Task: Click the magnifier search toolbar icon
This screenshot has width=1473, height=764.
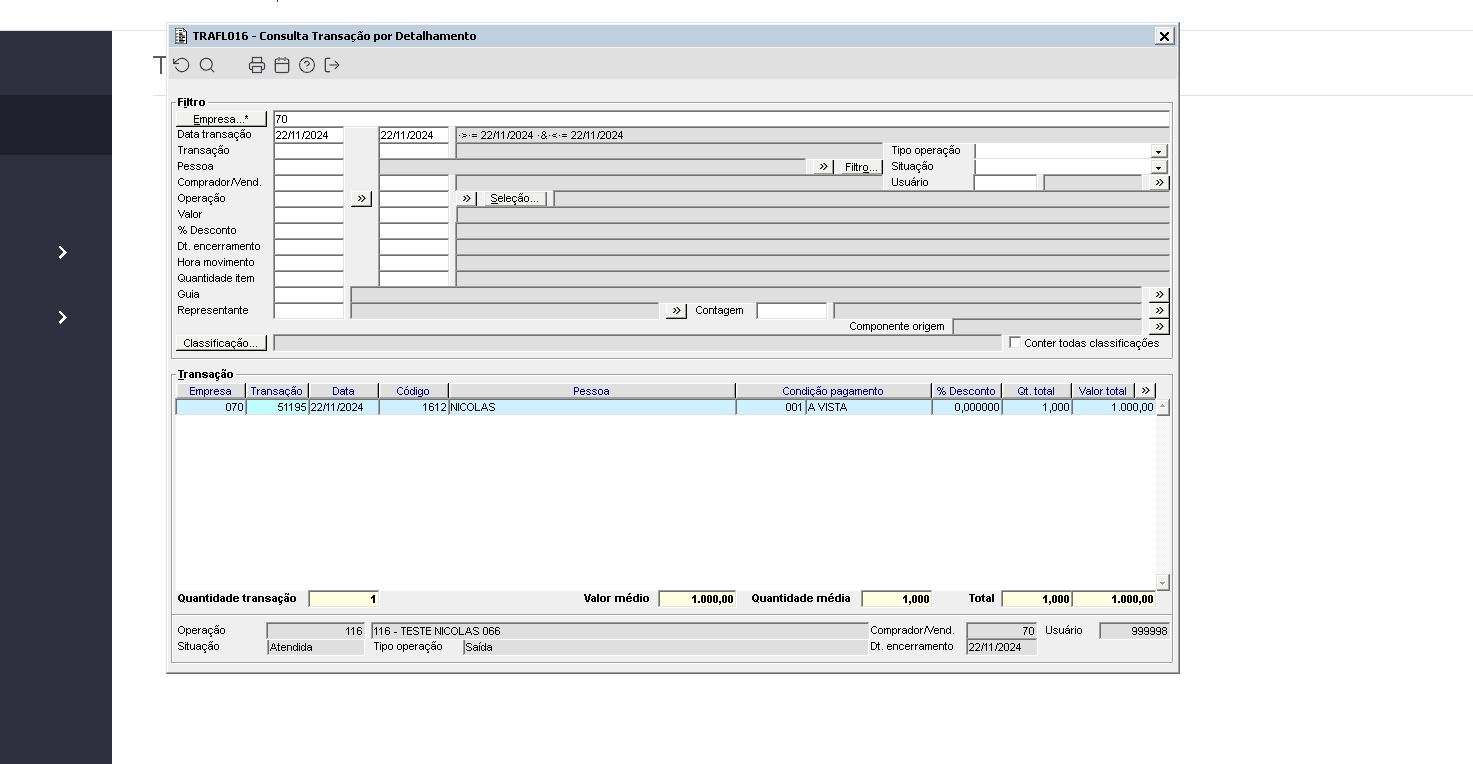Action: coord(207,65)
